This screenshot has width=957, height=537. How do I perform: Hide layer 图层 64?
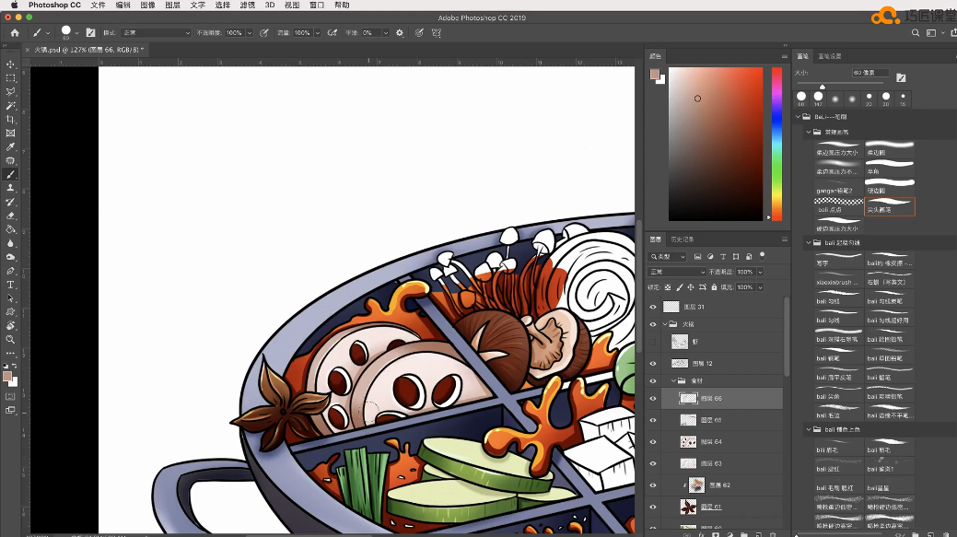653,442
